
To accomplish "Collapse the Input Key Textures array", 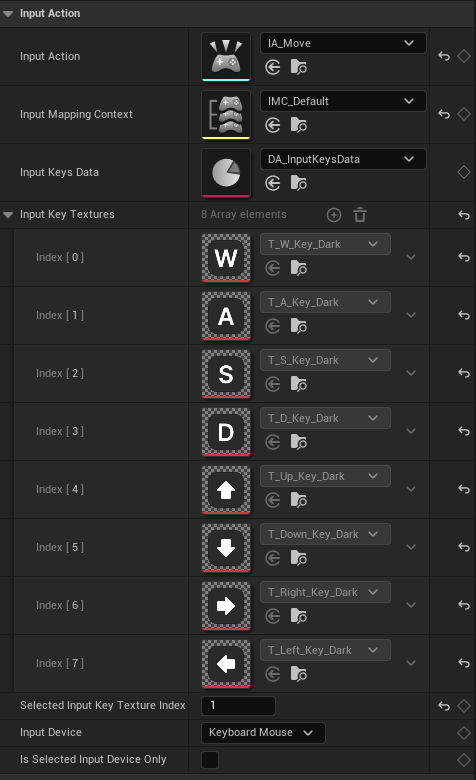I will point(8,215).
